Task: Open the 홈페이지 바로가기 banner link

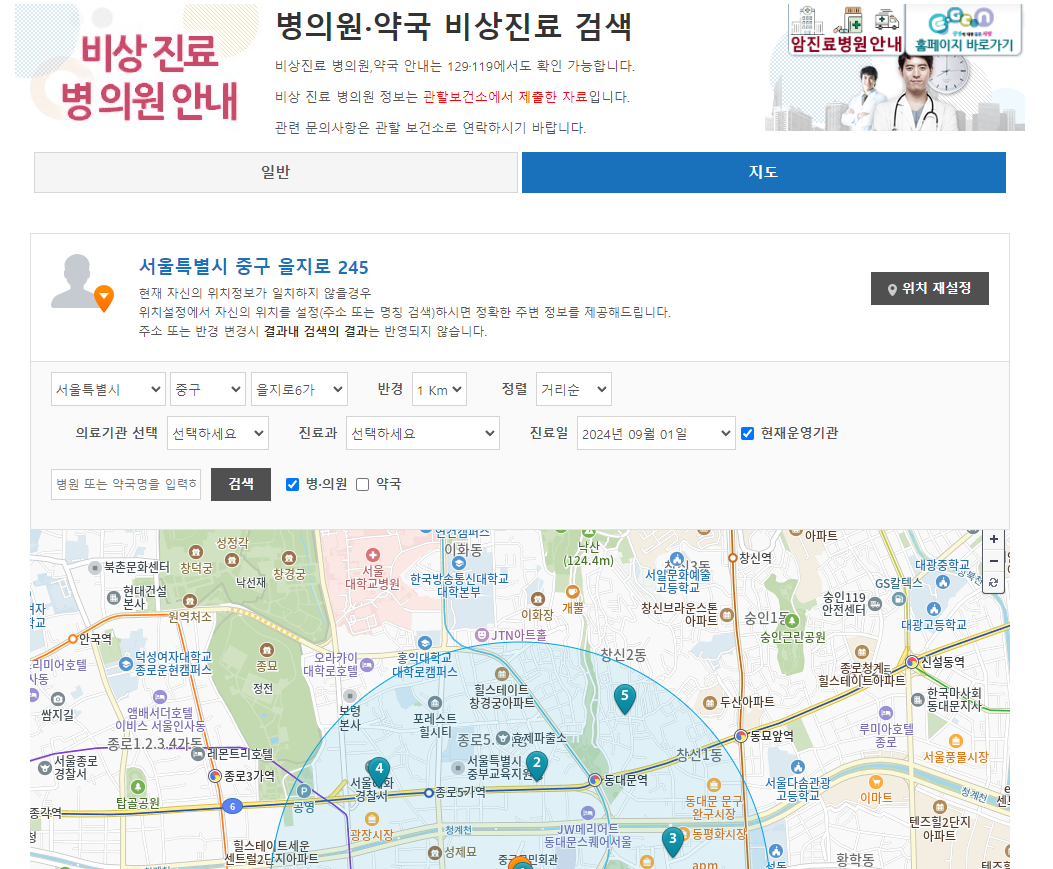Action: 964,30
